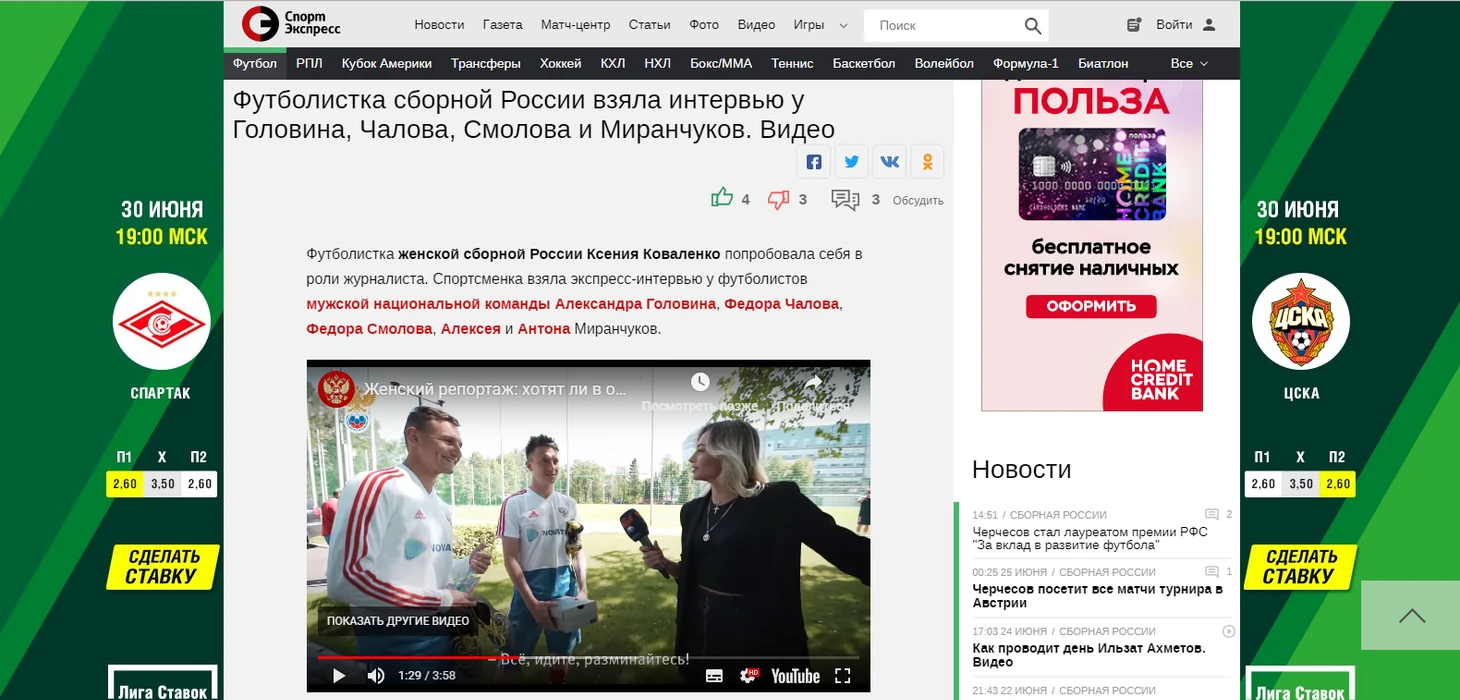Viewport: 1460px width, 700px height.
Task: Open the news feed icon beside Войти
Action: tap(1134, 25)
